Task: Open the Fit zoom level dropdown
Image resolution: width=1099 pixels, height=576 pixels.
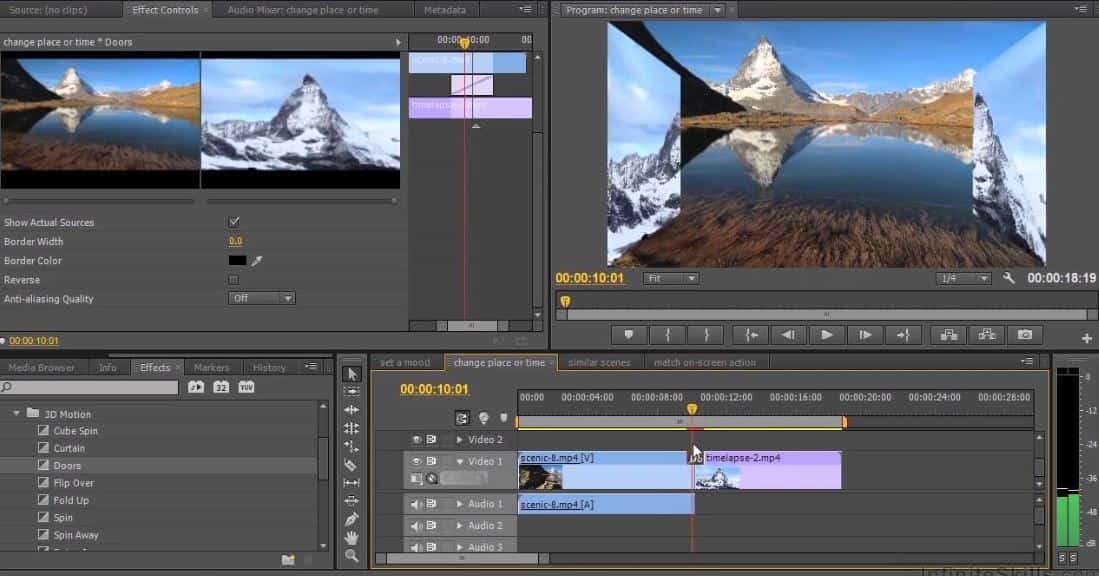Action: [x=670, y=278]
